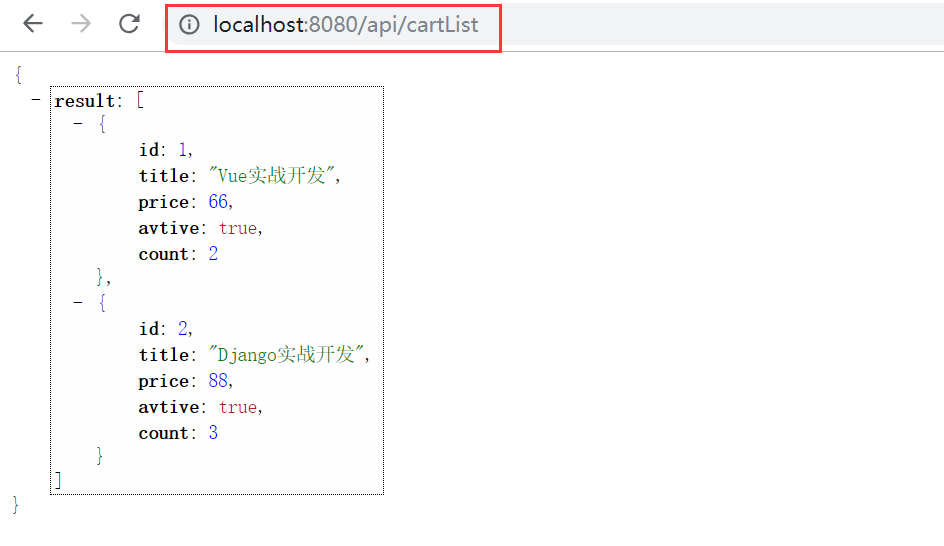Collapse the object with id 2

point(78,302)
